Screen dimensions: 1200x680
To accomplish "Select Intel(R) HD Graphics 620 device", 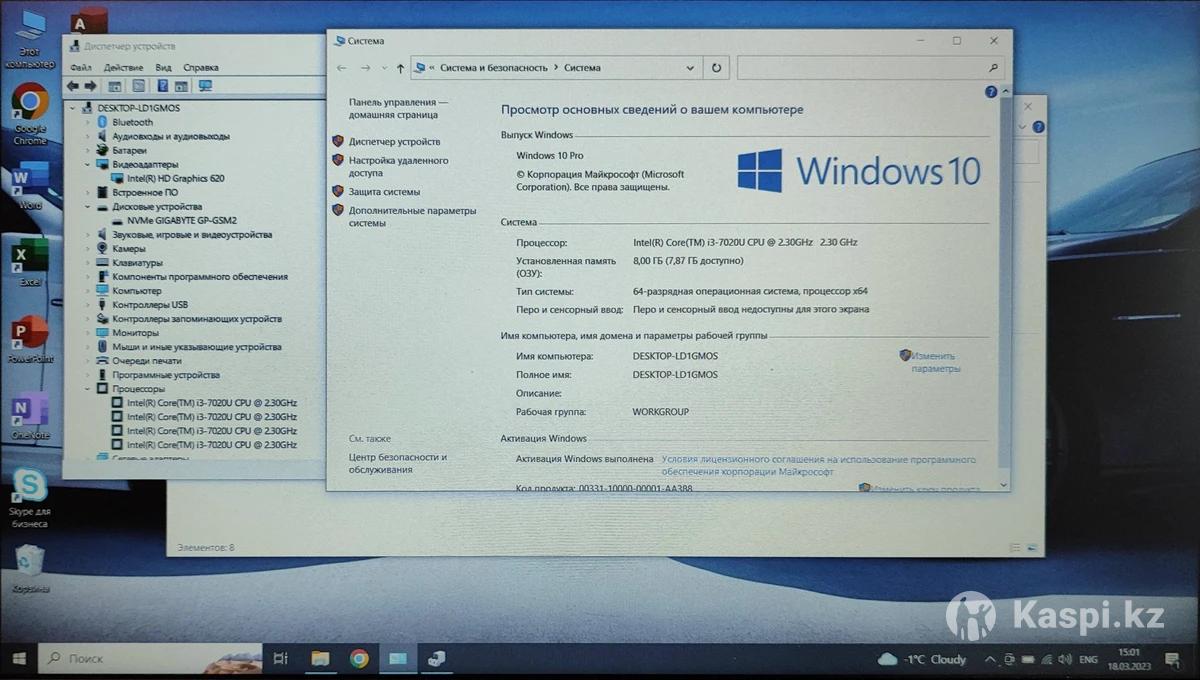I will point(176,178).
